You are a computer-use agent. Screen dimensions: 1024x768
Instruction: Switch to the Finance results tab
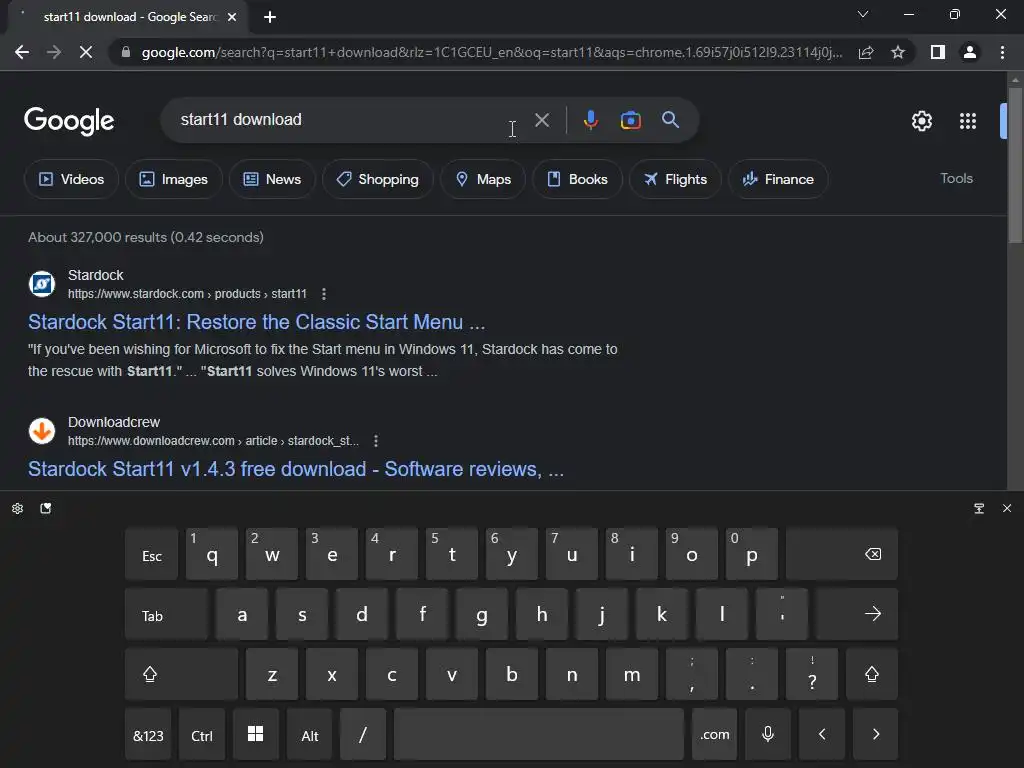click(778, 179)
